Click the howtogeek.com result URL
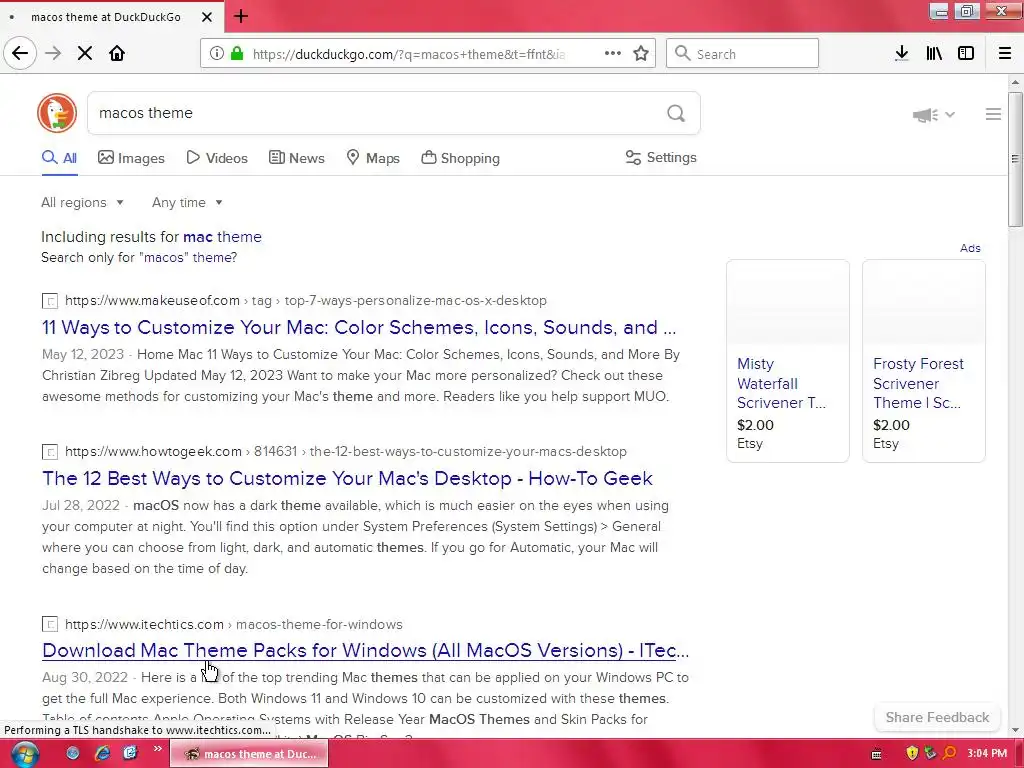This screenshot has width=1024, height=768. pos(345,451)
